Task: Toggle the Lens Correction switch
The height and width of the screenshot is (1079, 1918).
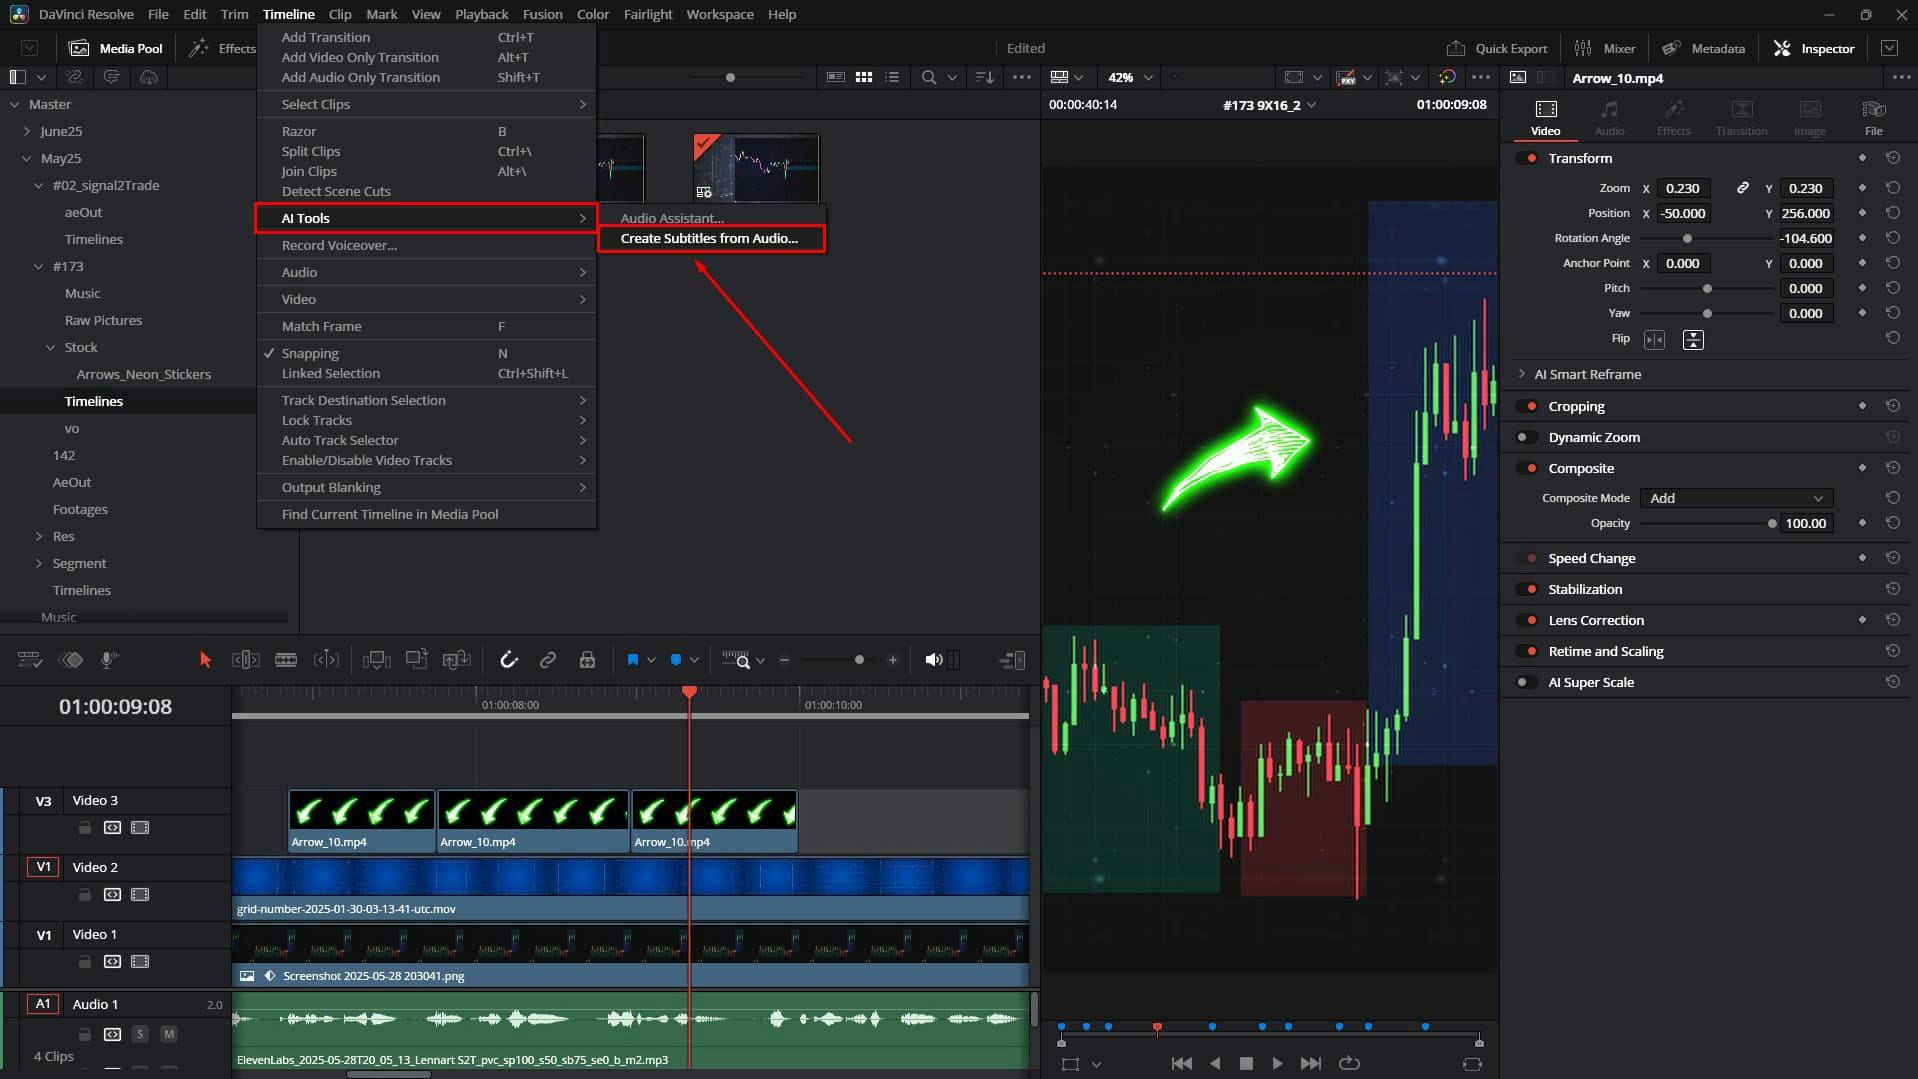Action: [x=1527, y=620]
